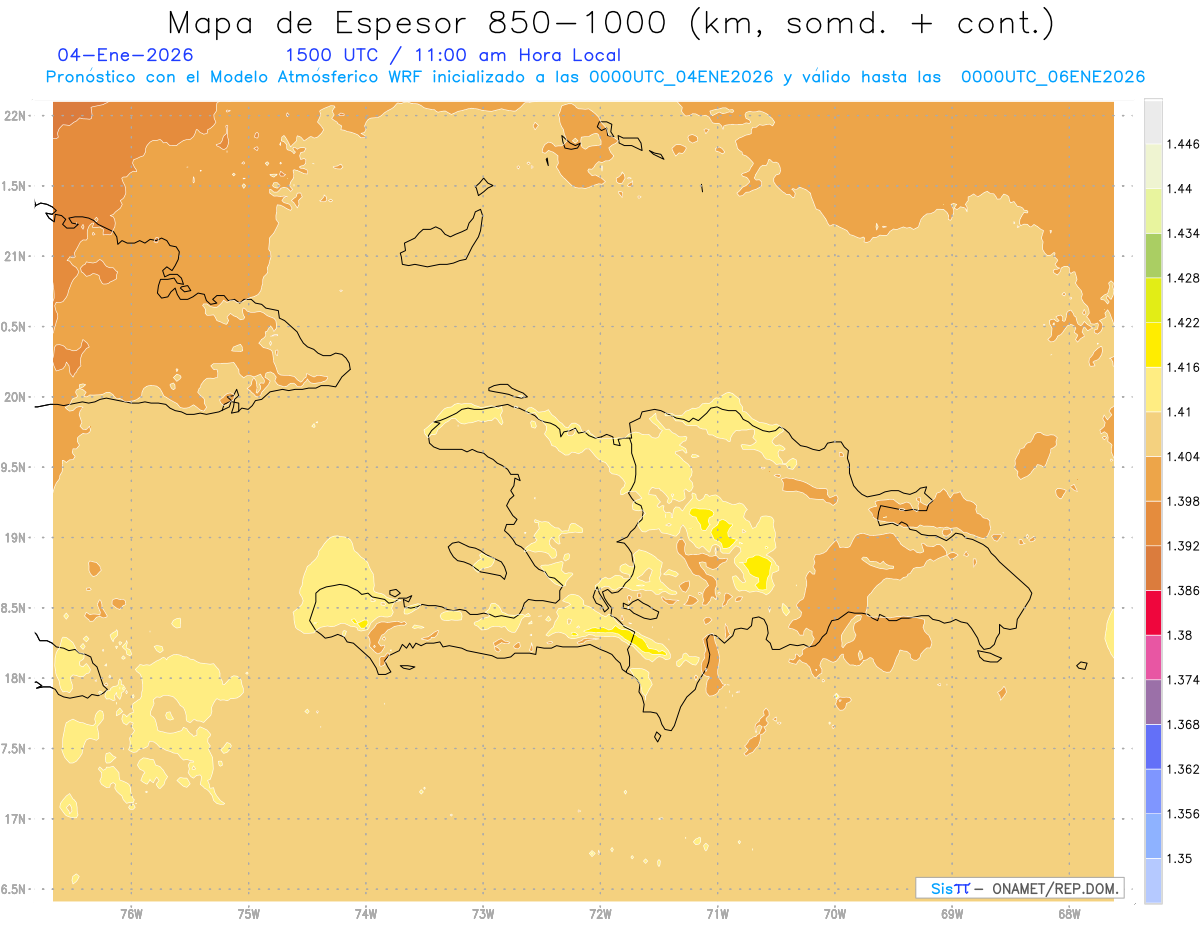This screenshot has height=927, width=1200.
Task: Pick the light blue swatch between 1.35 and 1.356
Action: point(1153,835)
